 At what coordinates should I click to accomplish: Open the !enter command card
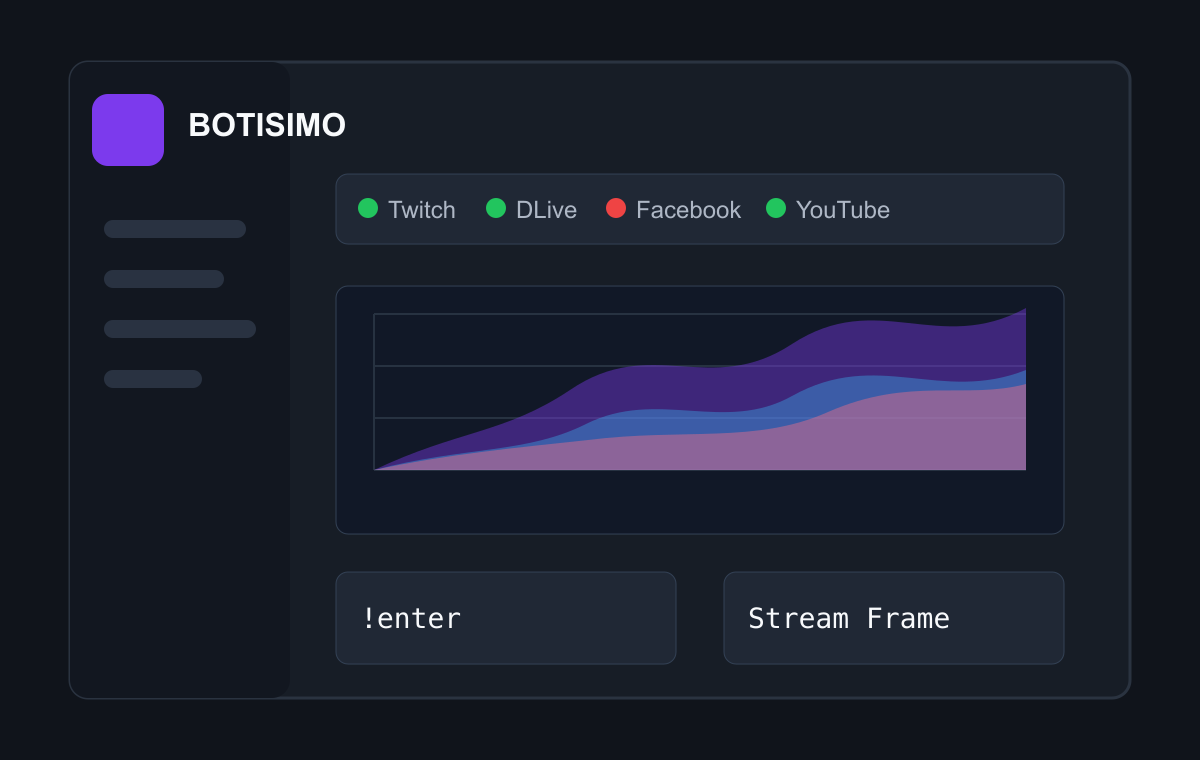tap(506, 618)
